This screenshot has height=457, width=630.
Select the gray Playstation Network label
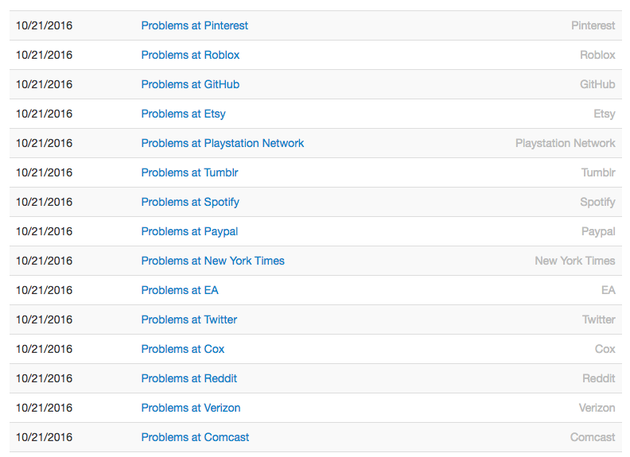tap(565, 143)
